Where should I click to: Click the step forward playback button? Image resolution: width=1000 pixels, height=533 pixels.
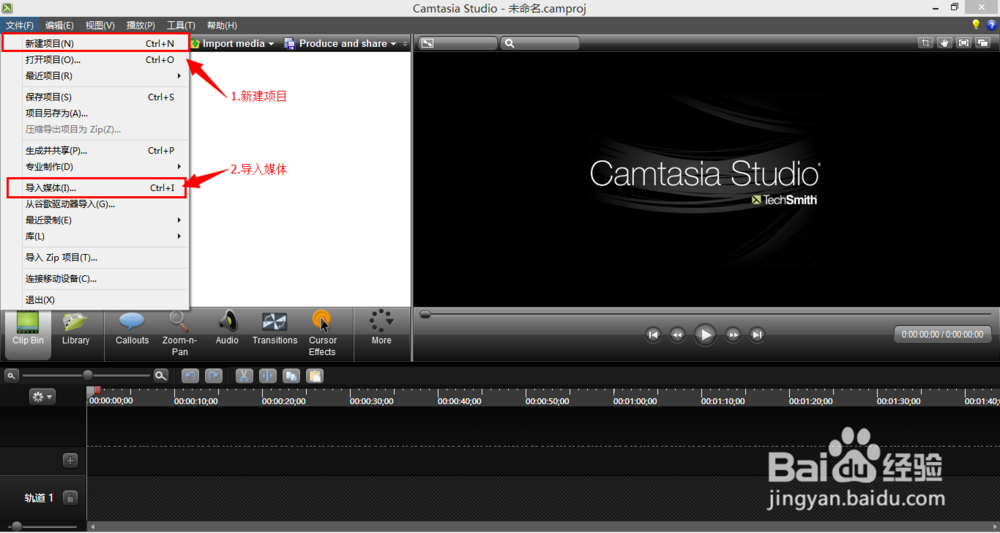coord(733,335)
